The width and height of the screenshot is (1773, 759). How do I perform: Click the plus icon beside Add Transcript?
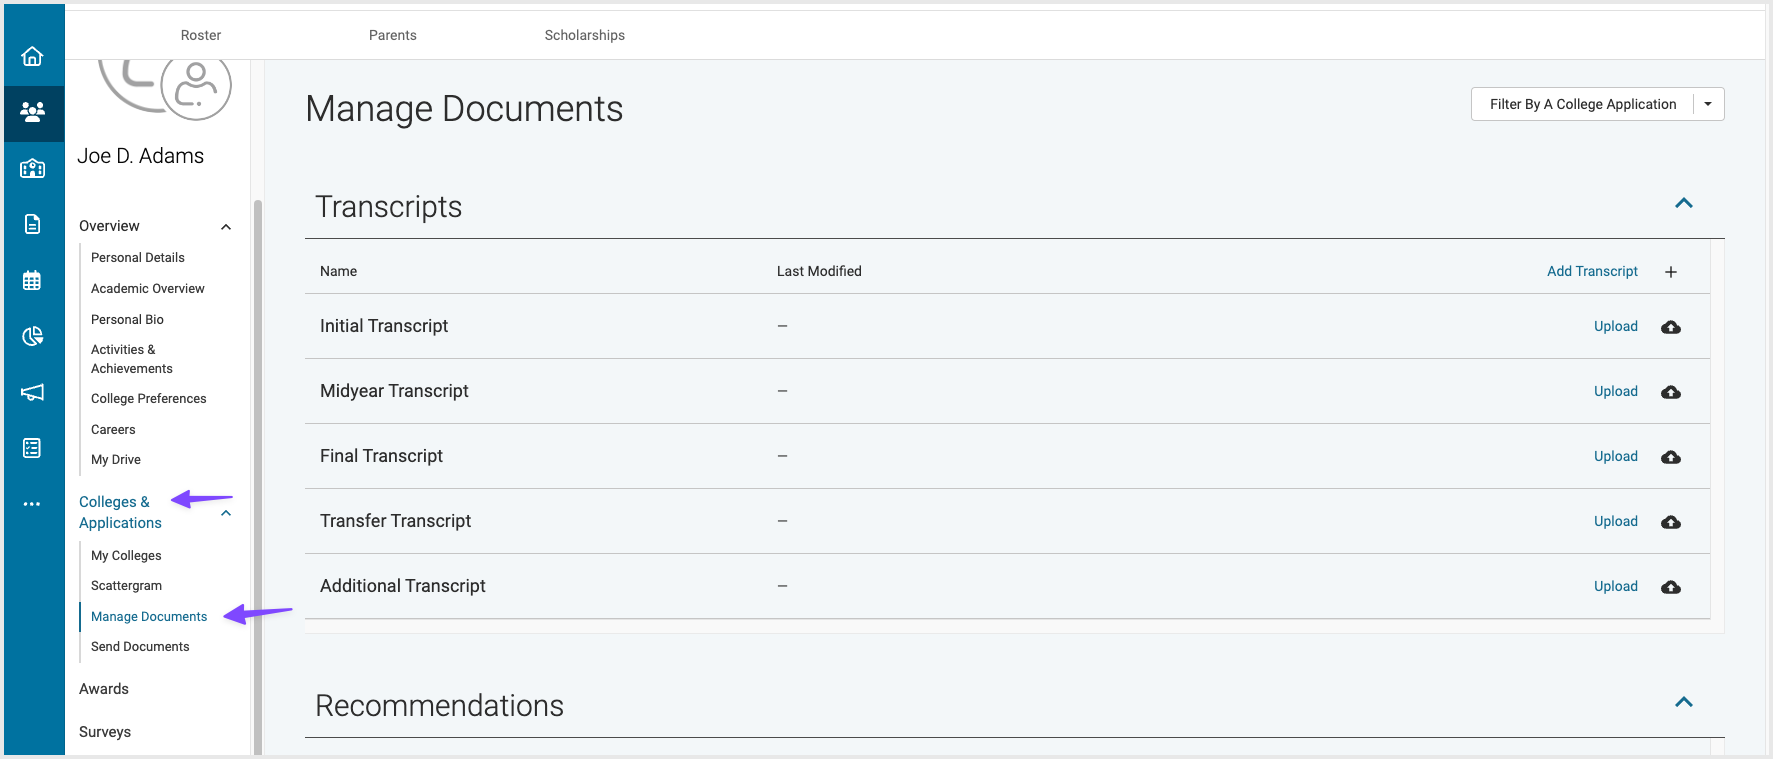[1671, 272]
